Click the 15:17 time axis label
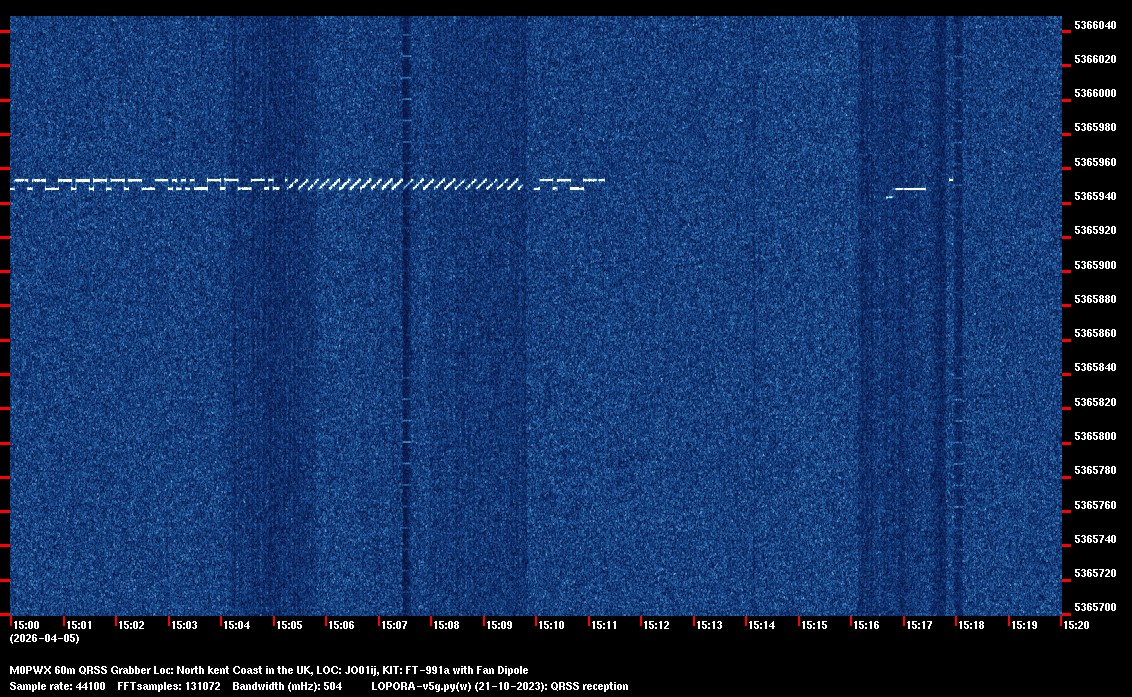1132x697 pixels. coord(919,625)
